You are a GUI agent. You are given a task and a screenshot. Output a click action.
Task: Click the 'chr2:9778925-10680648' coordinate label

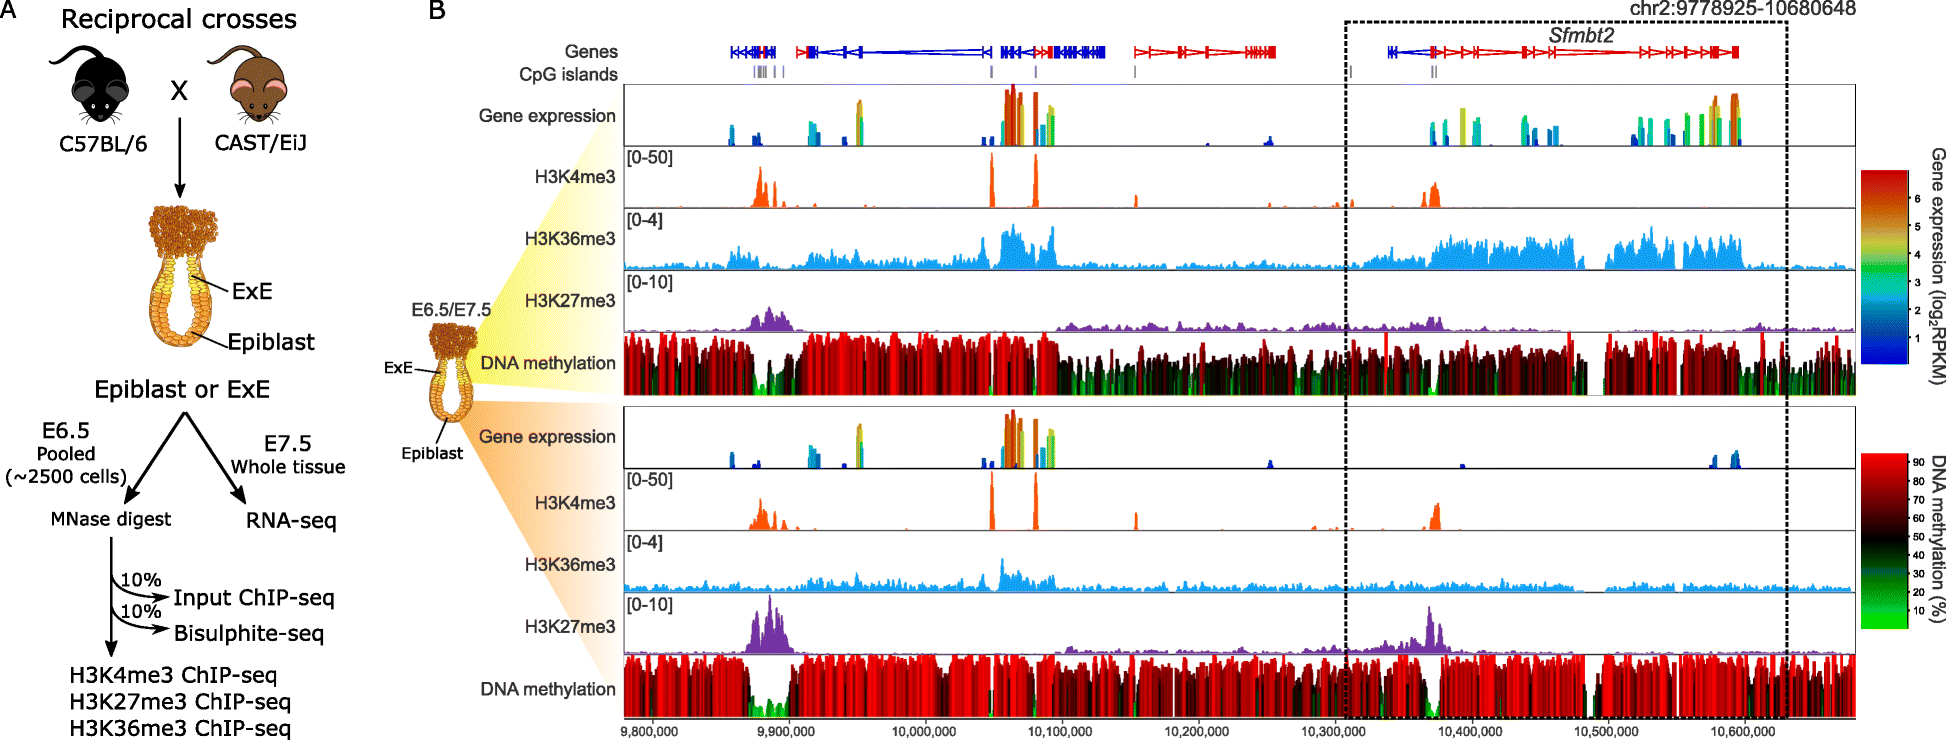click(1743, 9)
